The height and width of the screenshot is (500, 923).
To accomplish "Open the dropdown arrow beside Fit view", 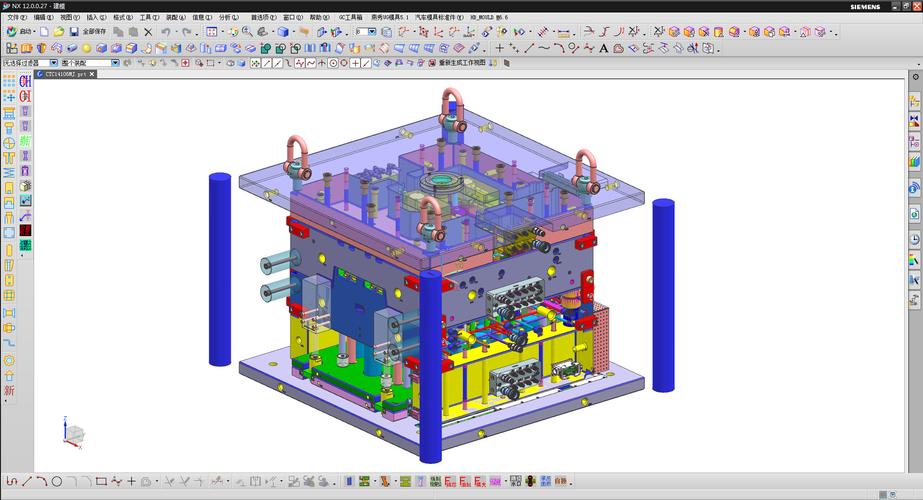I will [222, 32].
